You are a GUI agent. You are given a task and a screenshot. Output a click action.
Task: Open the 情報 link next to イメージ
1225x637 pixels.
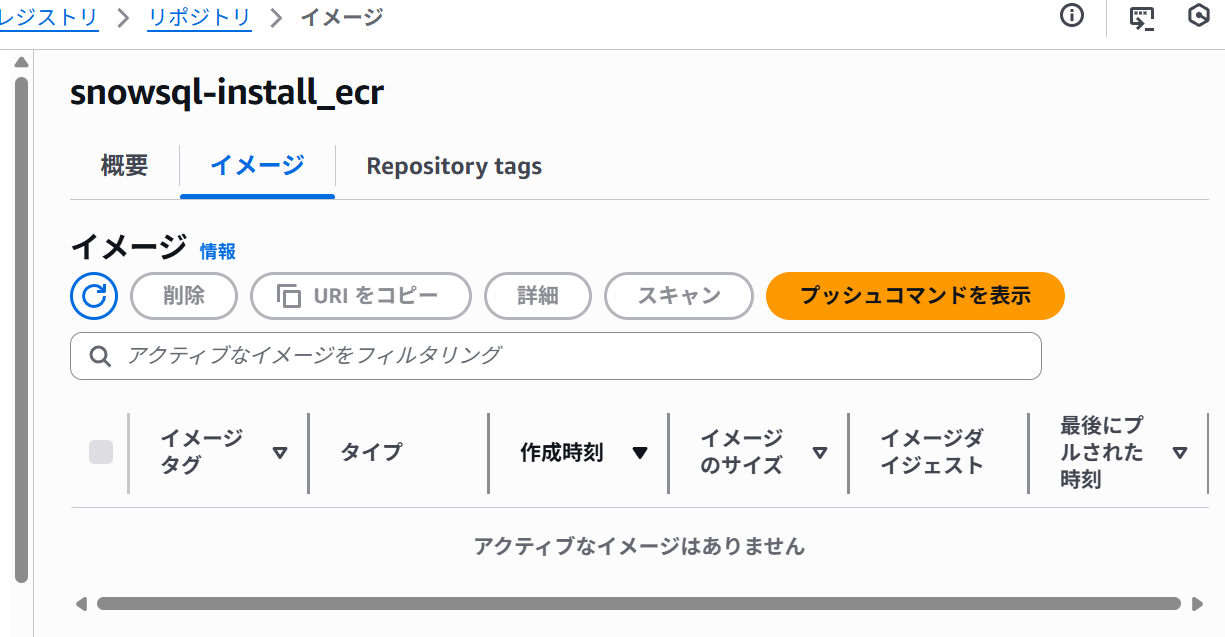(218, 251)
